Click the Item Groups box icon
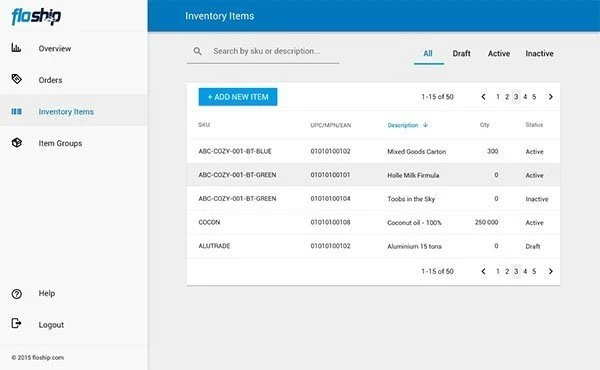Image resolution: width=600 pixels, height=370 pixels. [16, 143]
